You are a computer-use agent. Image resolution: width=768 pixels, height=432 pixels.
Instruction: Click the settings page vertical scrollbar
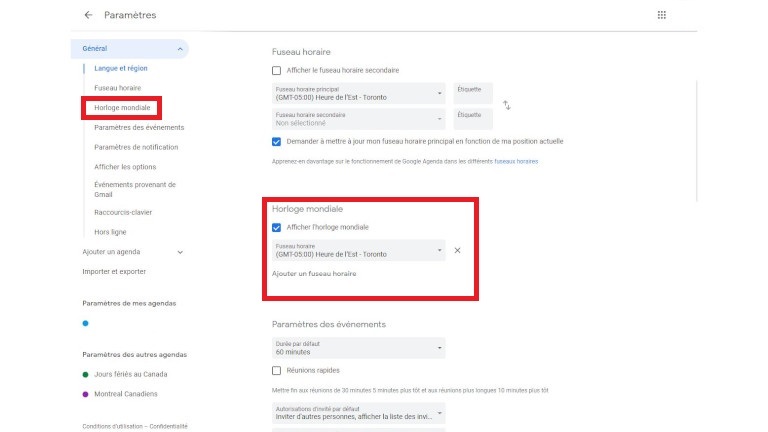(x=696, y=141)
